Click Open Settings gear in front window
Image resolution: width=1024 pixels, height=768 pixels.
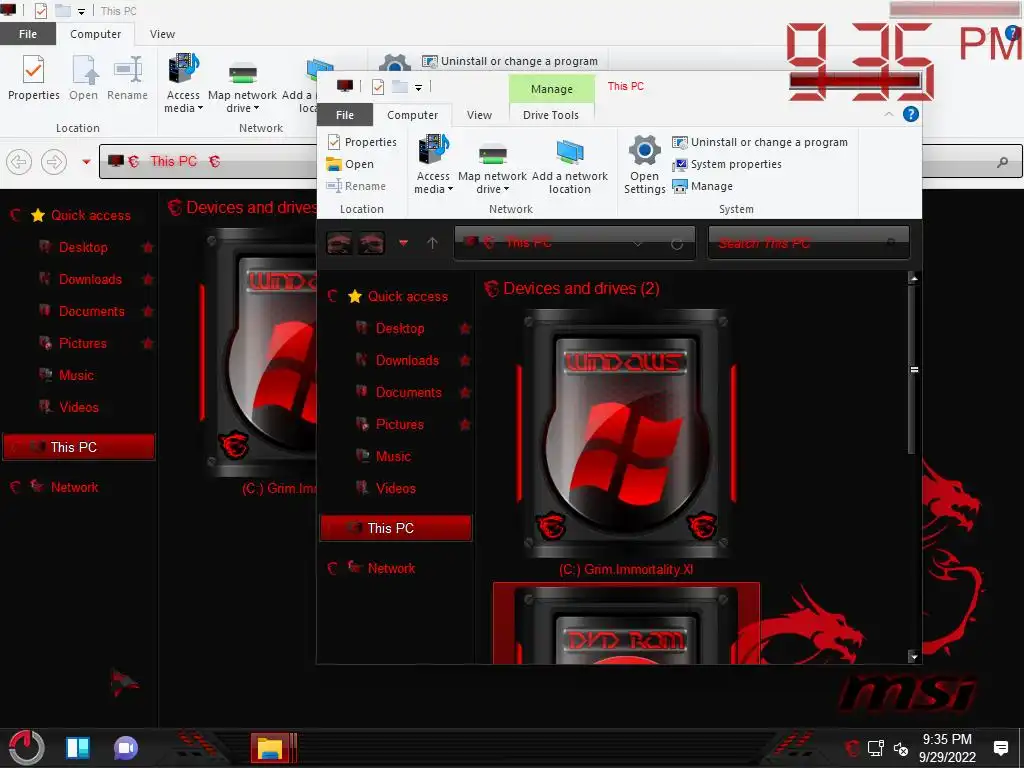644,150
